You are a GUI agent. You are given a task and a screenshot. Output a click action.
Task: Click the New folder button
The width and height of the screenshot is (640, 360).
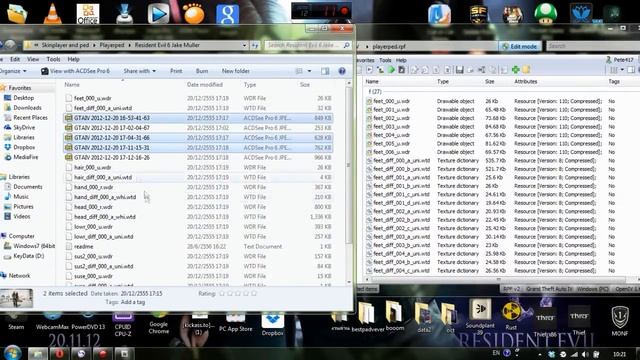point(236,71)
